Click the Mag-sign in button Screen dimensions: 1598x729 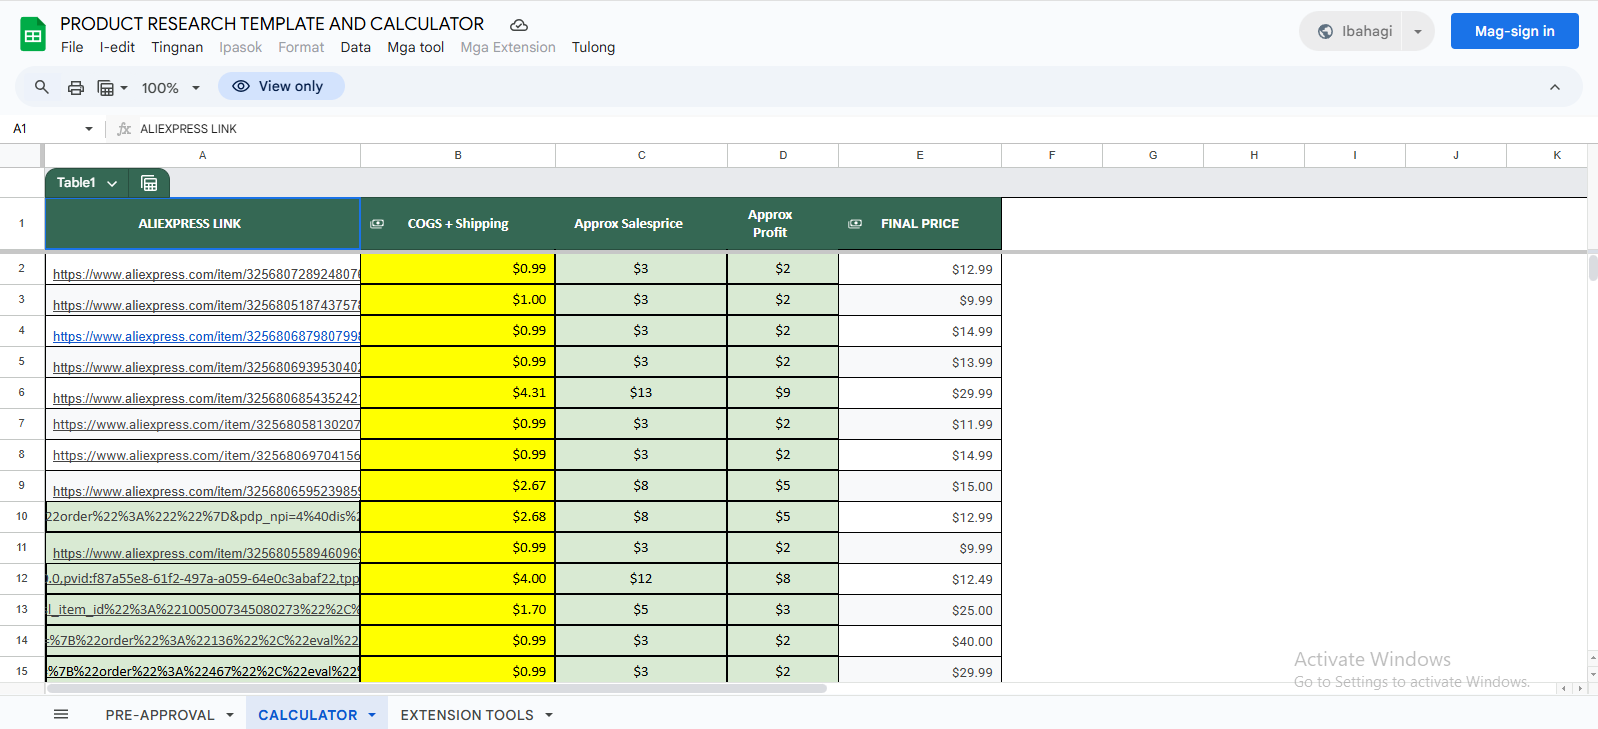(x=1514, y=31)
